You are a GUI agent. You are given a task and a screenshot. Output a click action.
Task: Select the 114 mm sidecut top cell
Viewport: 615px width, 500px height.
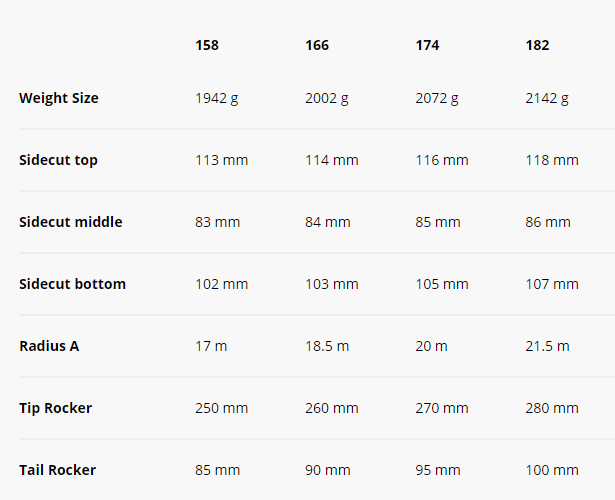point(331,160)
